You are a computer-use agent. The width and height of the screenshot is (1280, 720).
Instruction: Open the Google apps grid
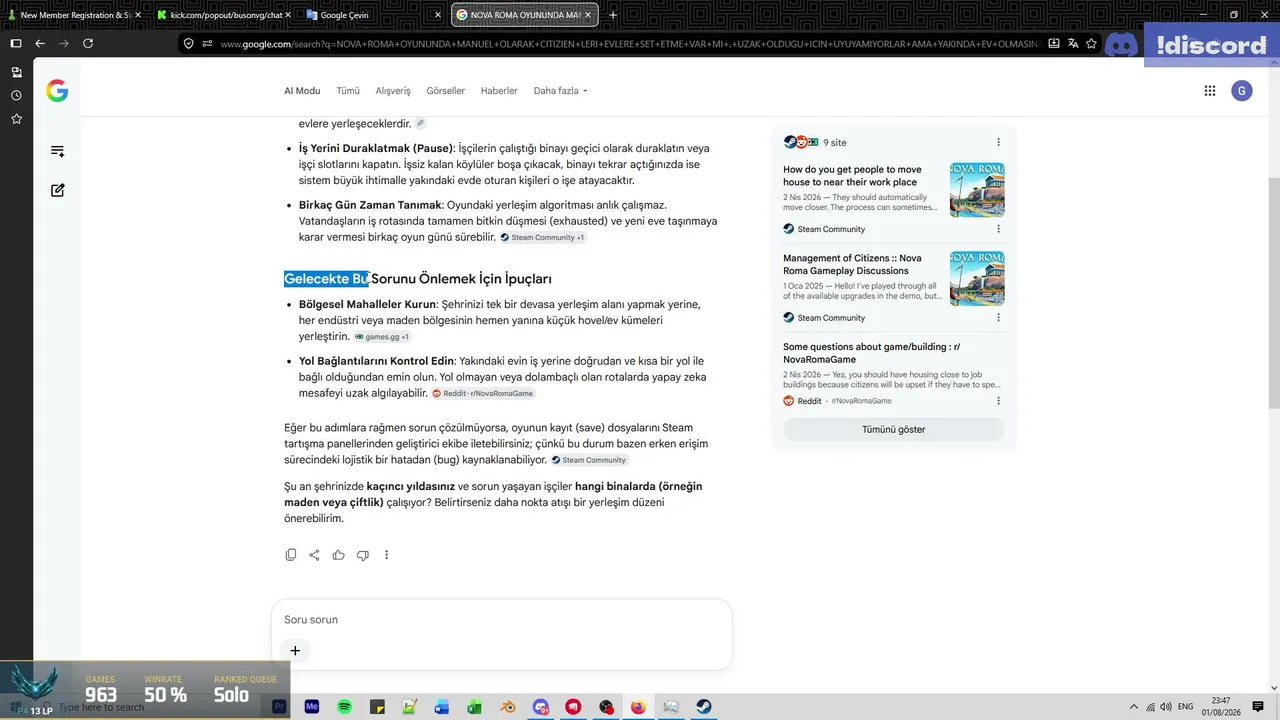[x=1210, y=91]
